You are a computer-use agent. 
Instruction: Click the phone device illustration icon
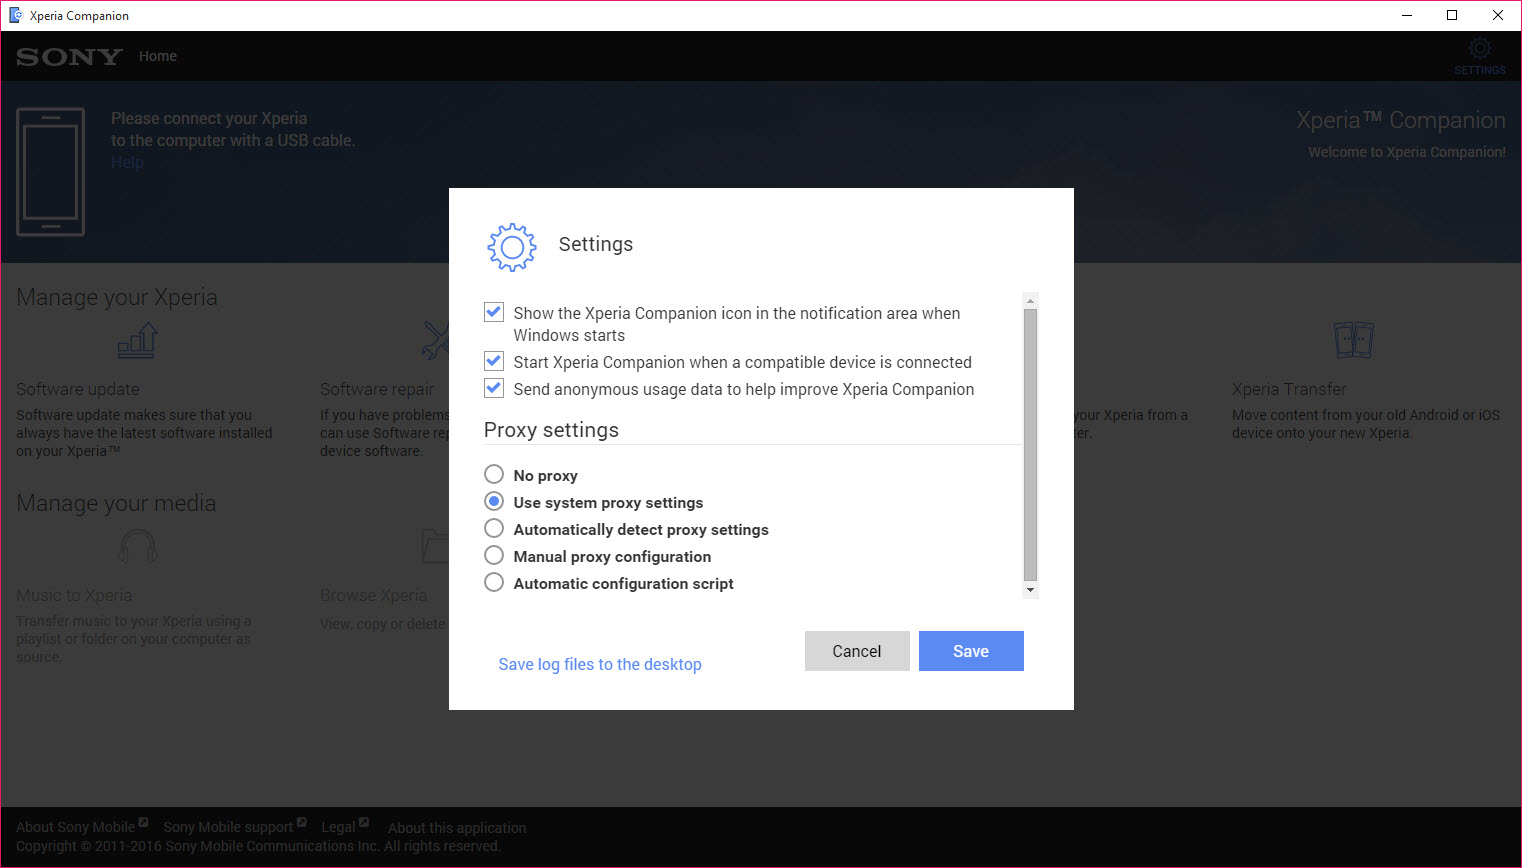coord(50,172)
